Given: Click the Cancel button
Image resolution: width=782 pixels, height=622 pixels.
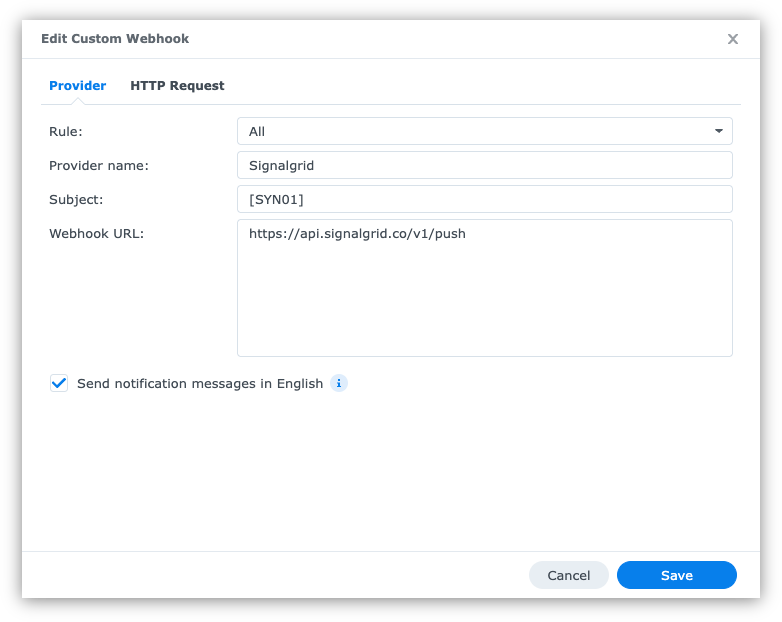Looking at the screenshot, I should pyautogui.click(x=569, y=575).
